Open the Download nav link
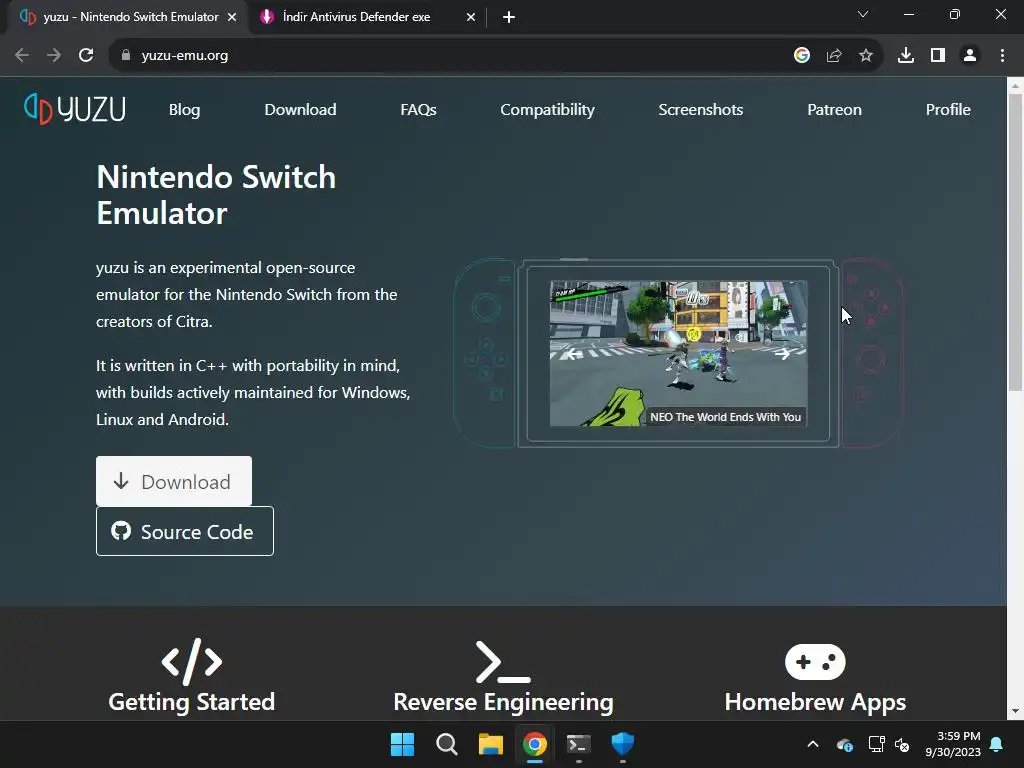The width and height of the screenshot is (1024, 768). 300,110
